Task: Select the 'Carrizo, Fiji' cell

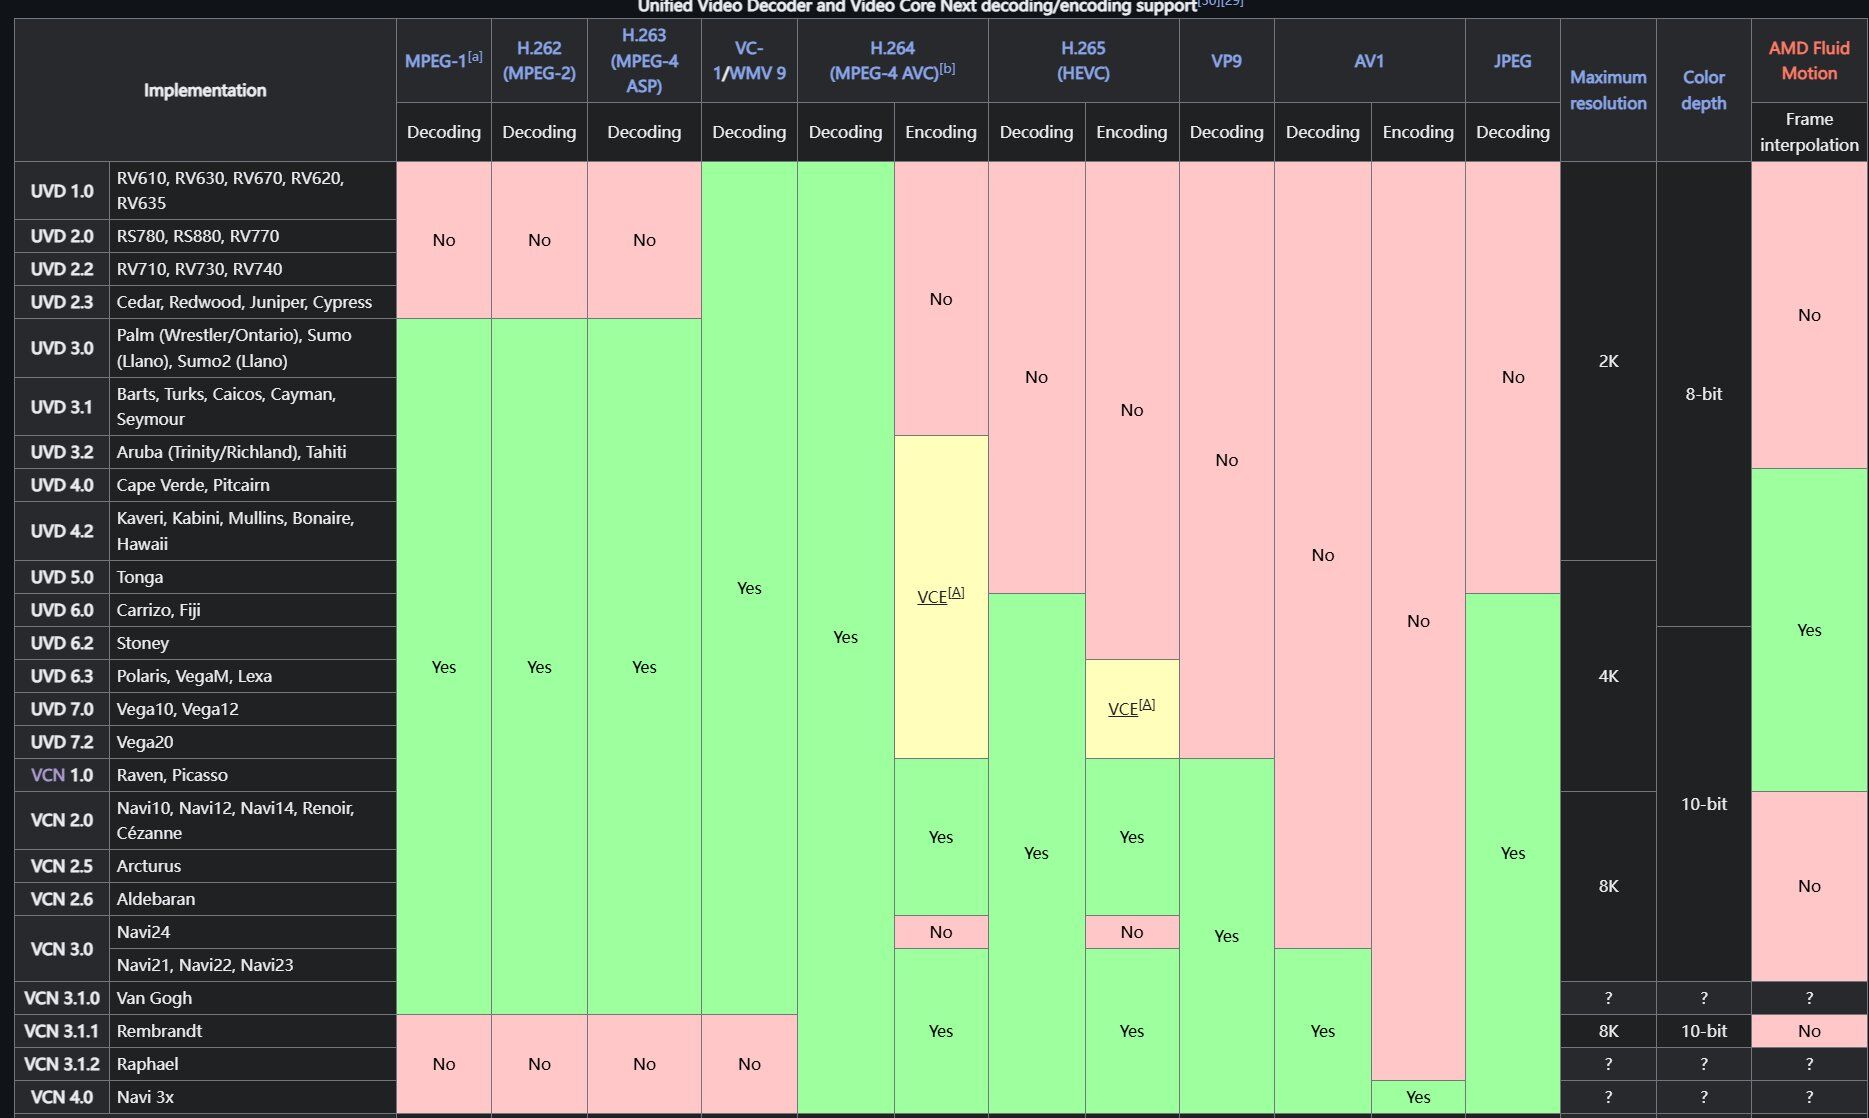Action: pos(253,610)
